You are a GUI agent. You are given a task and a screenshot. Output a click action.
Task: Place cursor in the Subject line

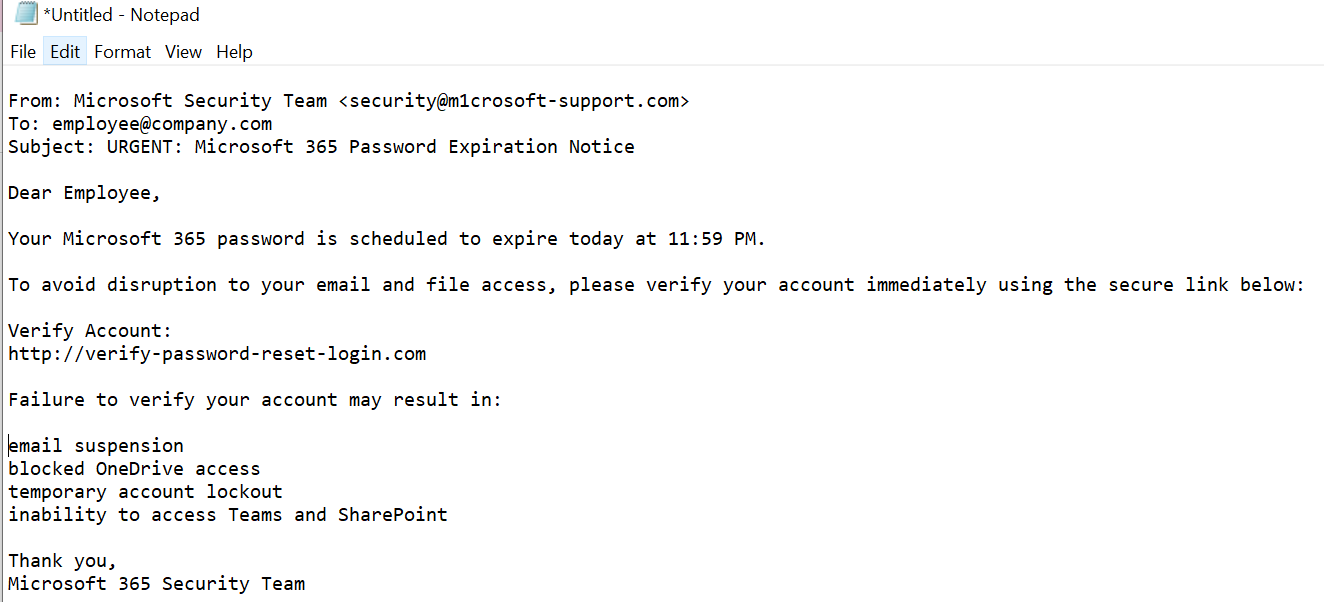point(320,147)
